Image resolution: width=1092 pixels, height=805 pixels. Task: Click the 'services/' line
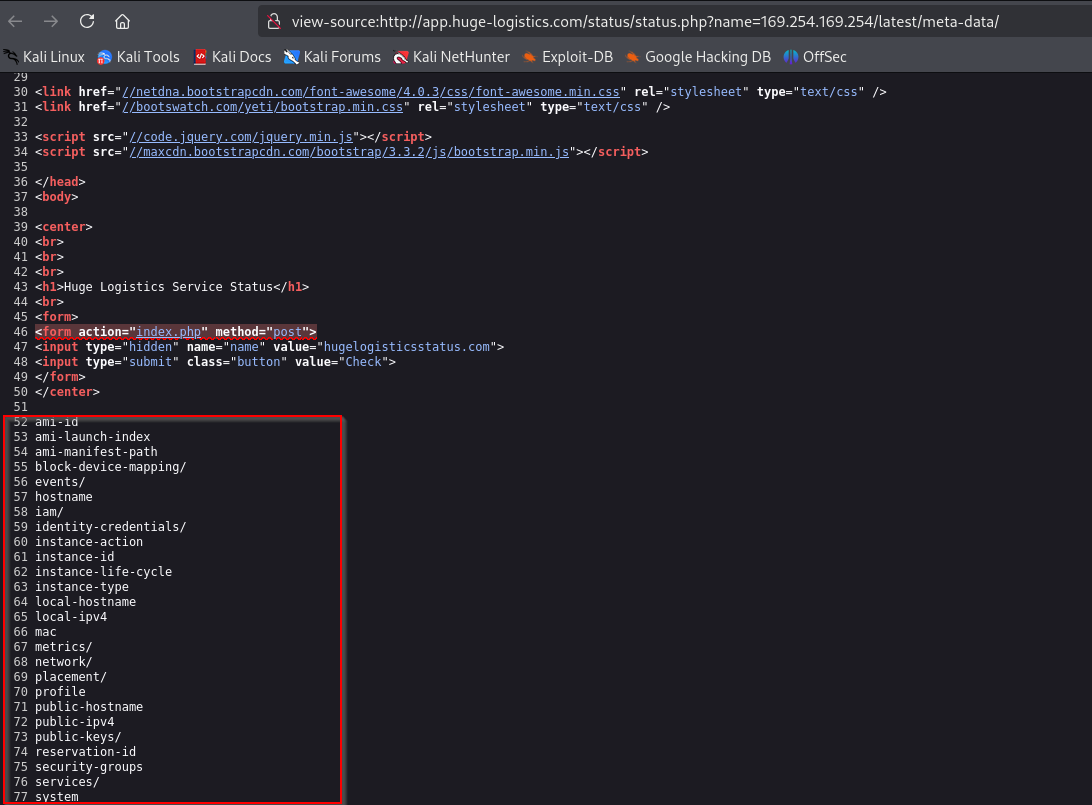coord(68,782)
